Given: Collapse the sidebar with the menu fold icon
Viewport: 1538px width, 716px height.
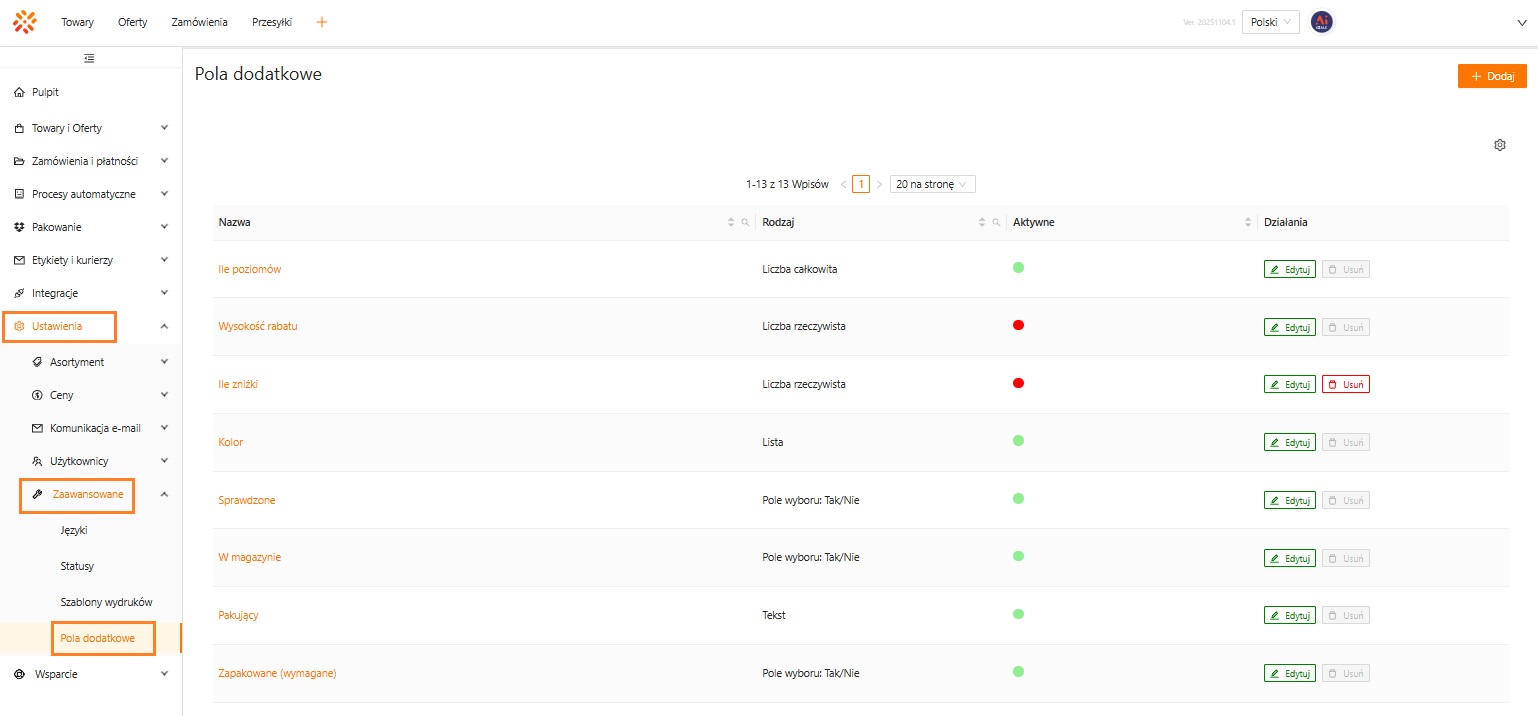Looking at the screenshot, I should tap(89, 59).
